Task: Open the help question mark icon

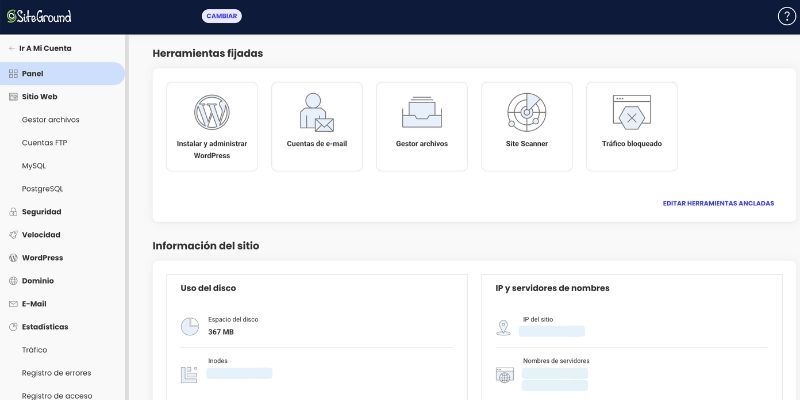Action: [786, 16]
